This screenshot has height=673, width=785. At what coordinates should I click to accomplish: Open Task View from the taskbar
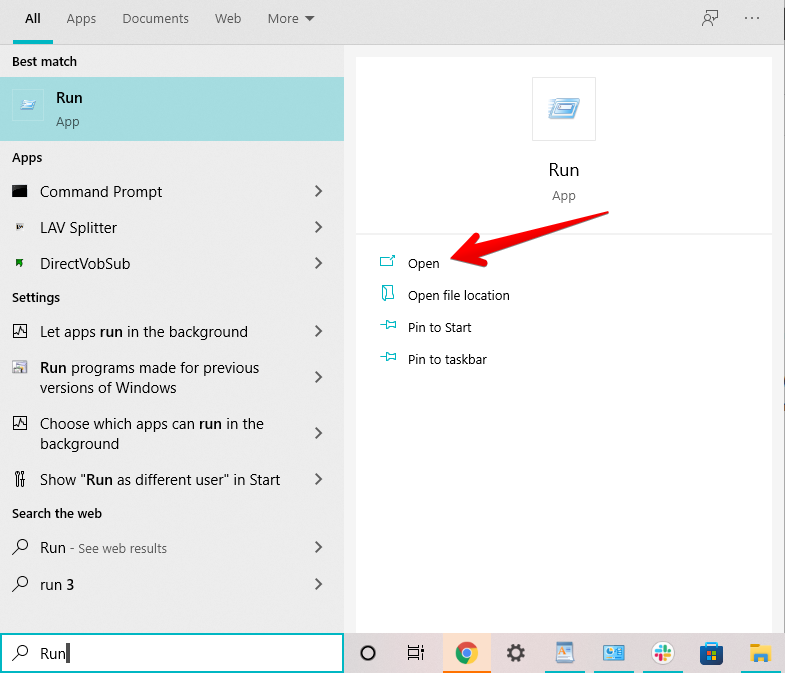[416, 653]
